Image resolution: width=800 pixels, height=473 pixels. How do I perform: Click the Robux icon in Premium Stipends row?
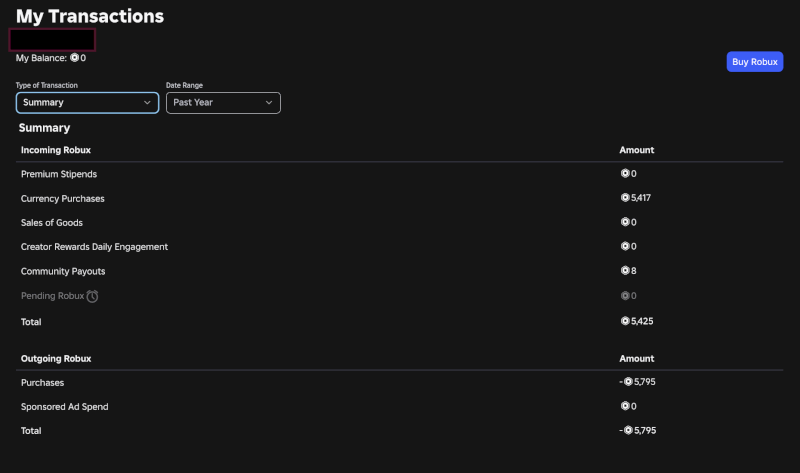(625, 174)
